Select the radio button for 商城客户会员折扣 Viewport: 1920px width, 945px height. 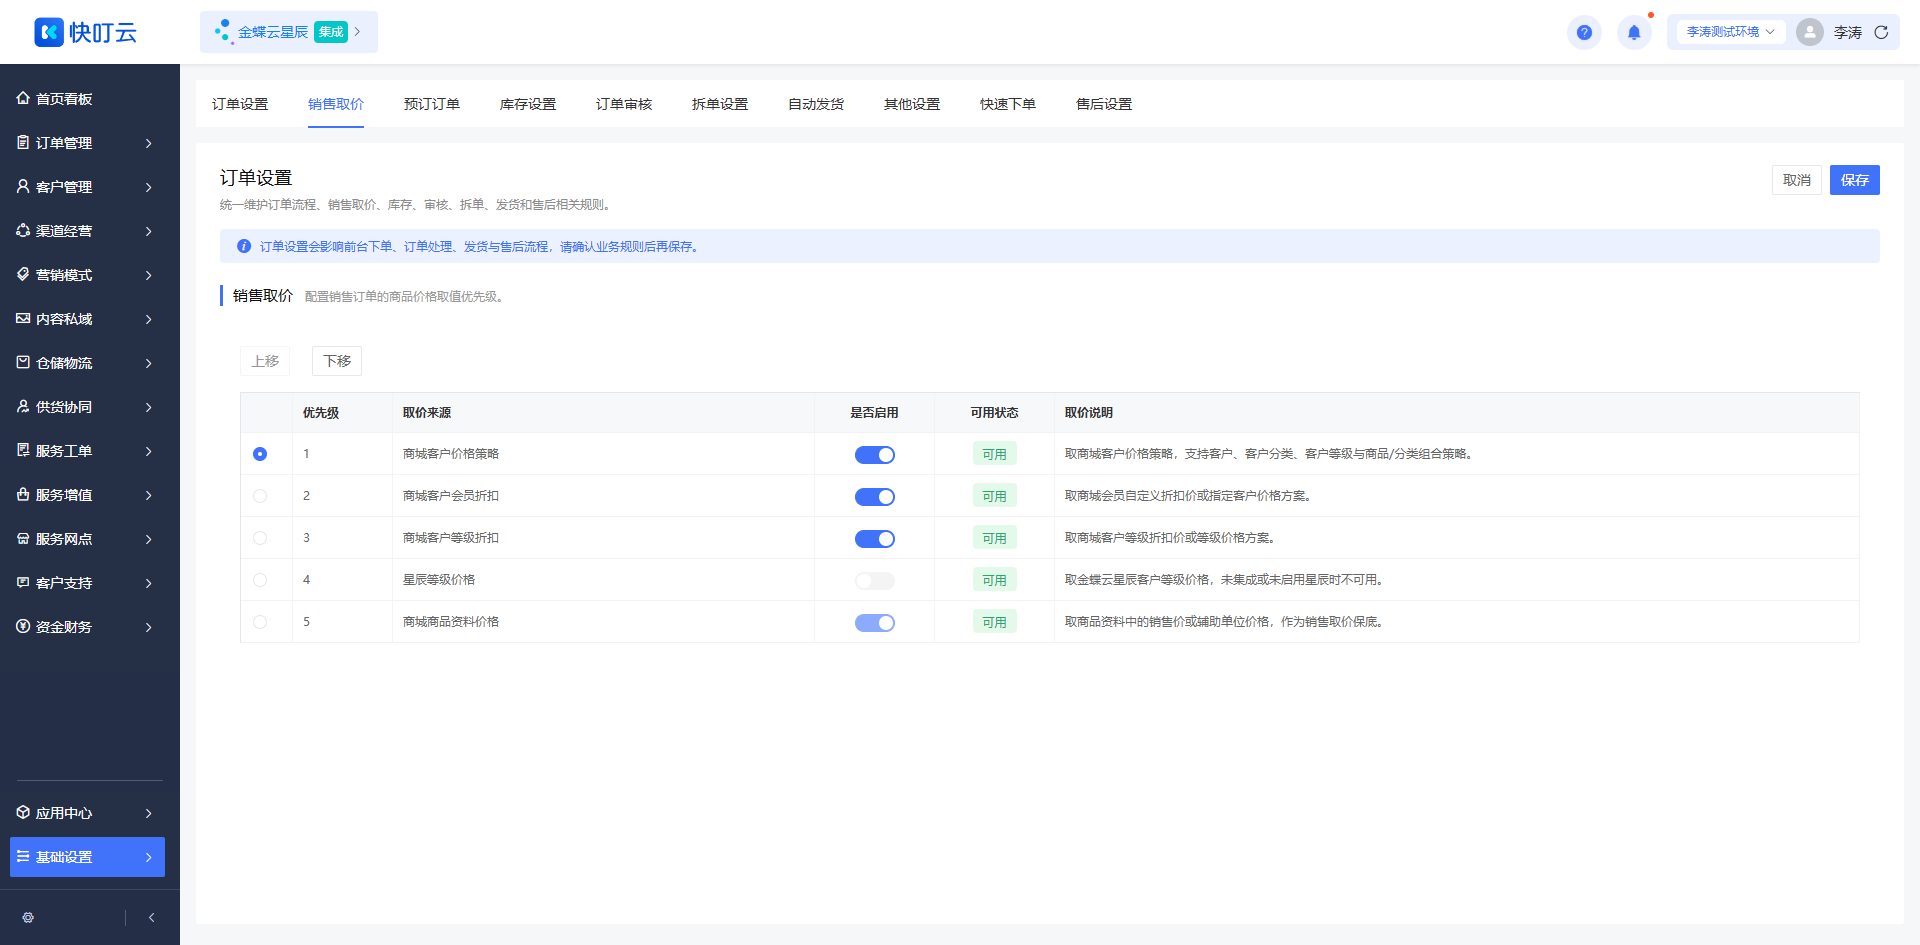260,496
